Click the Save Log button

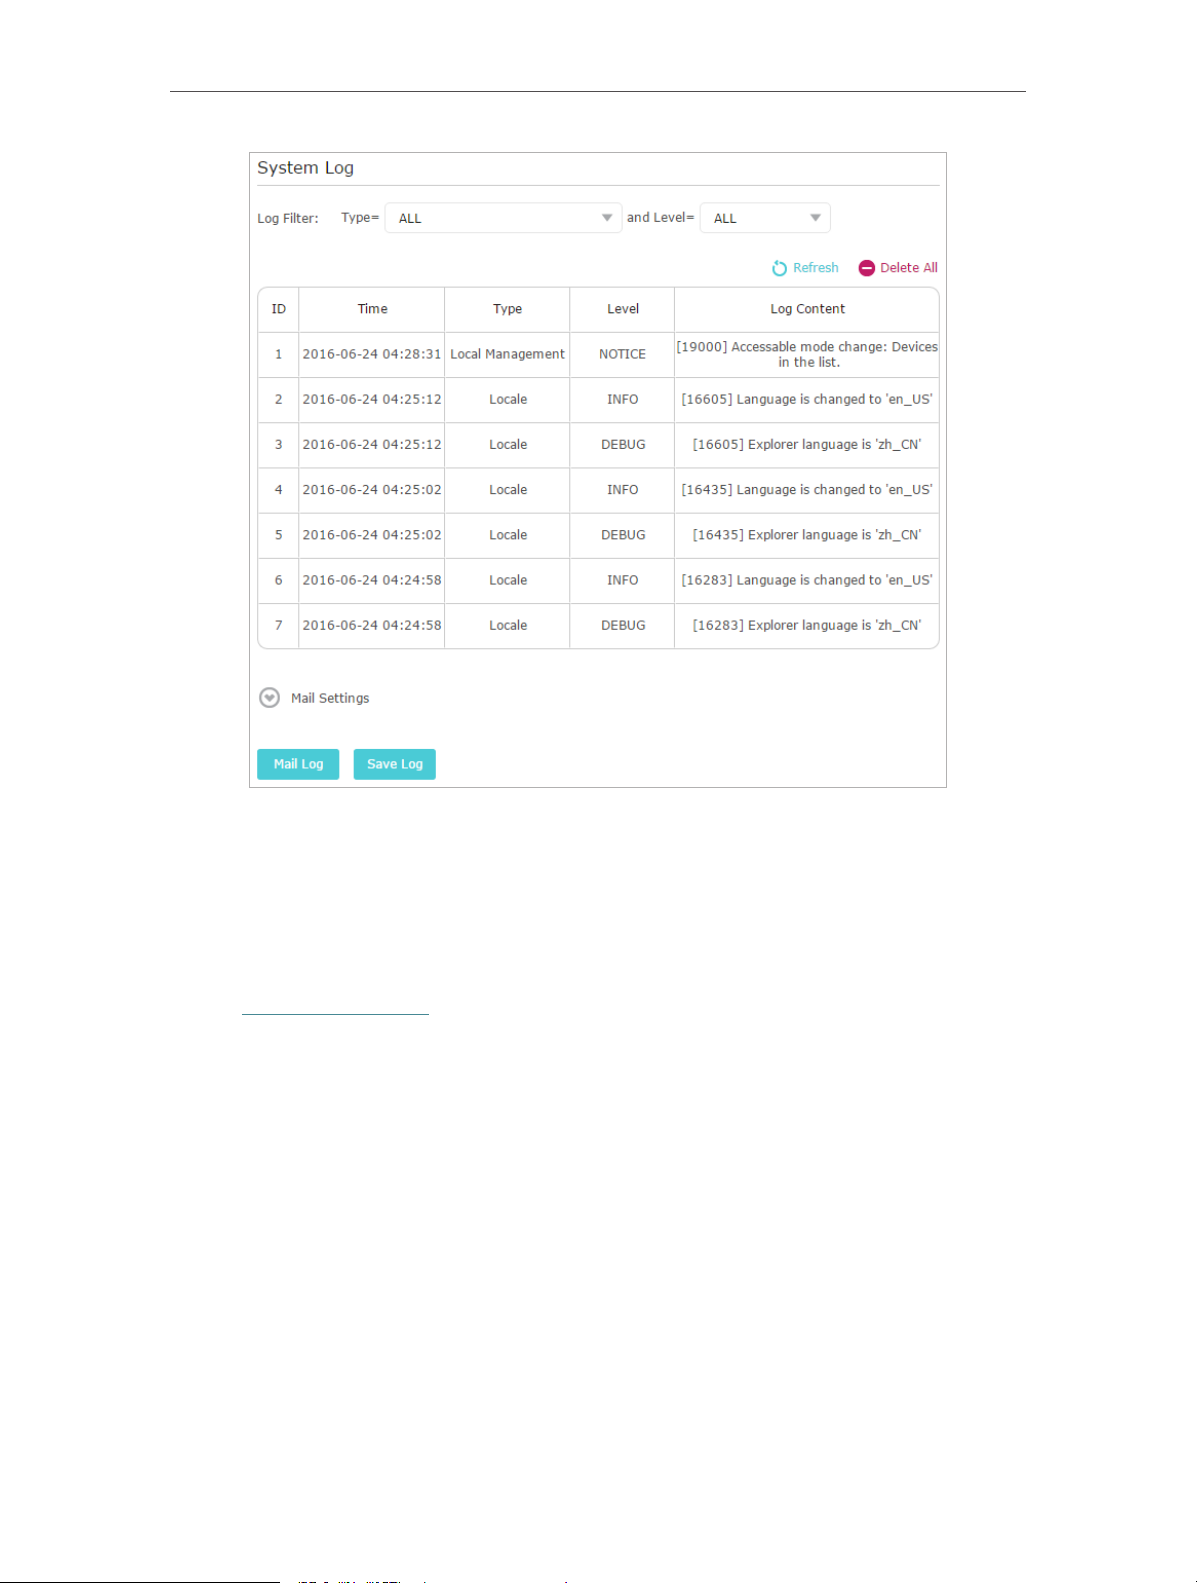click(395, 764)
